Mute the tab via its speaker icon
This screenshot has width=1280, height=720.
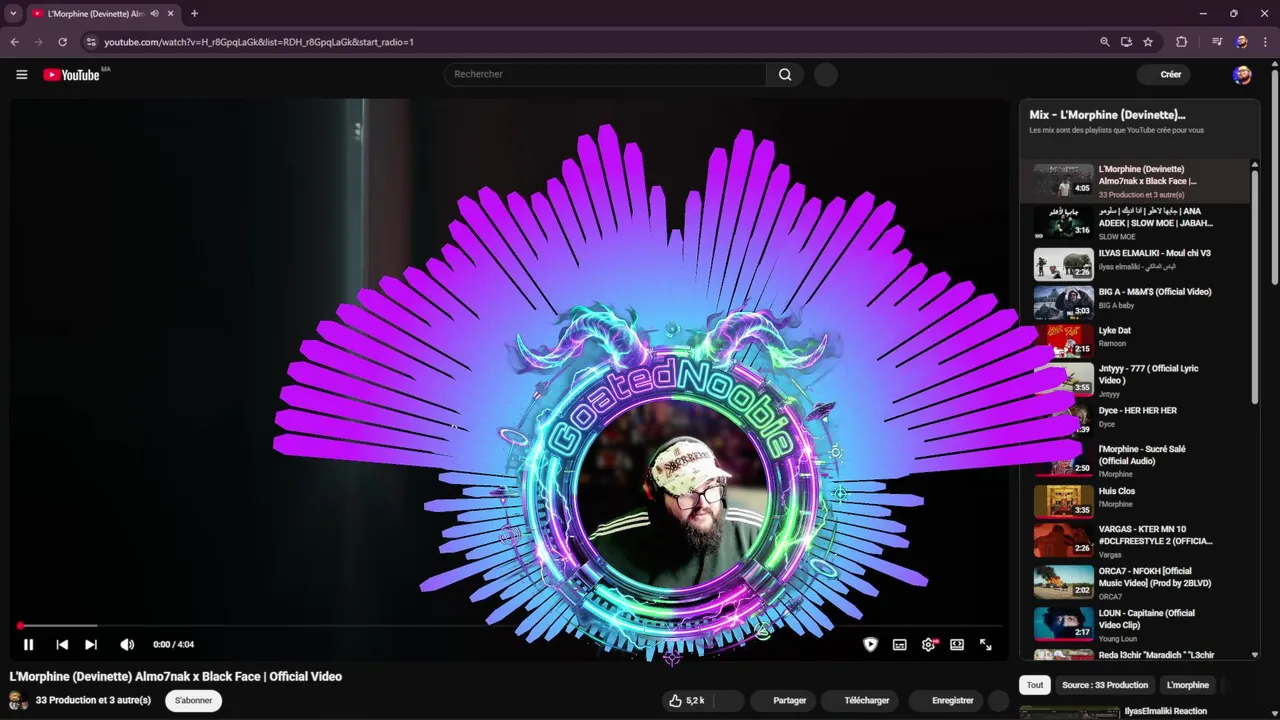click(x=154, y=13)
